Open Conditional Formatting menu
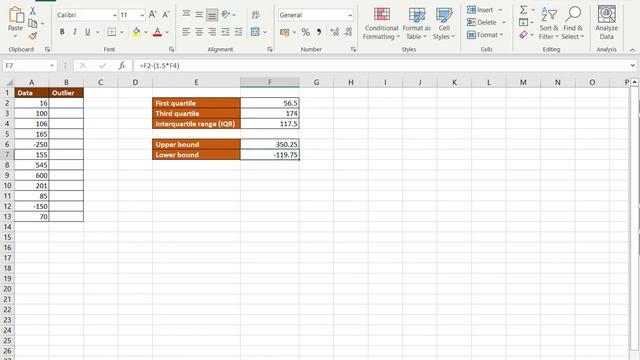This screenshot has height=360, width=640. pyautogui.click(x=381, y=23)
